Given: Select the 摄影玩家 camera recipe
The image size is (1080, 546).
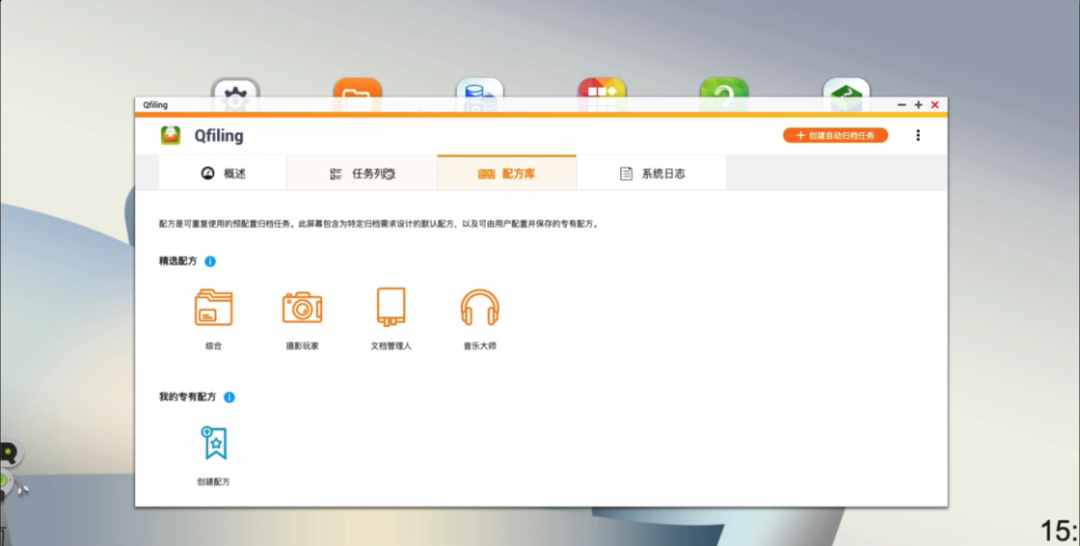Looking at the screenshot, I should (x=302, y=307).
